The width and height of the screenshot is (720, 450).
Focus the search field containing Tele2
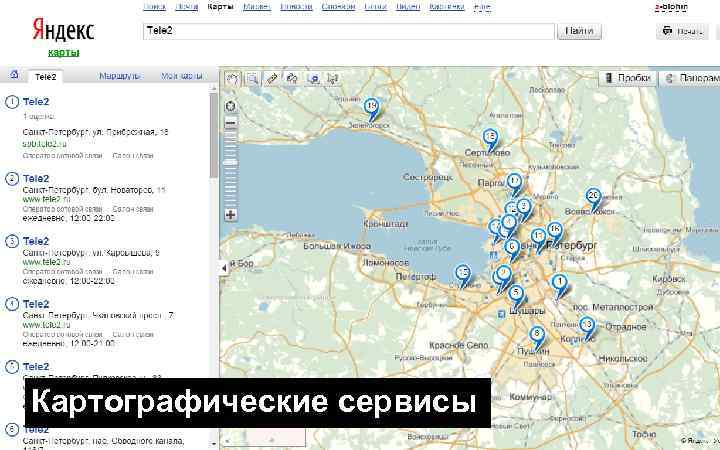tap(349, 31)
